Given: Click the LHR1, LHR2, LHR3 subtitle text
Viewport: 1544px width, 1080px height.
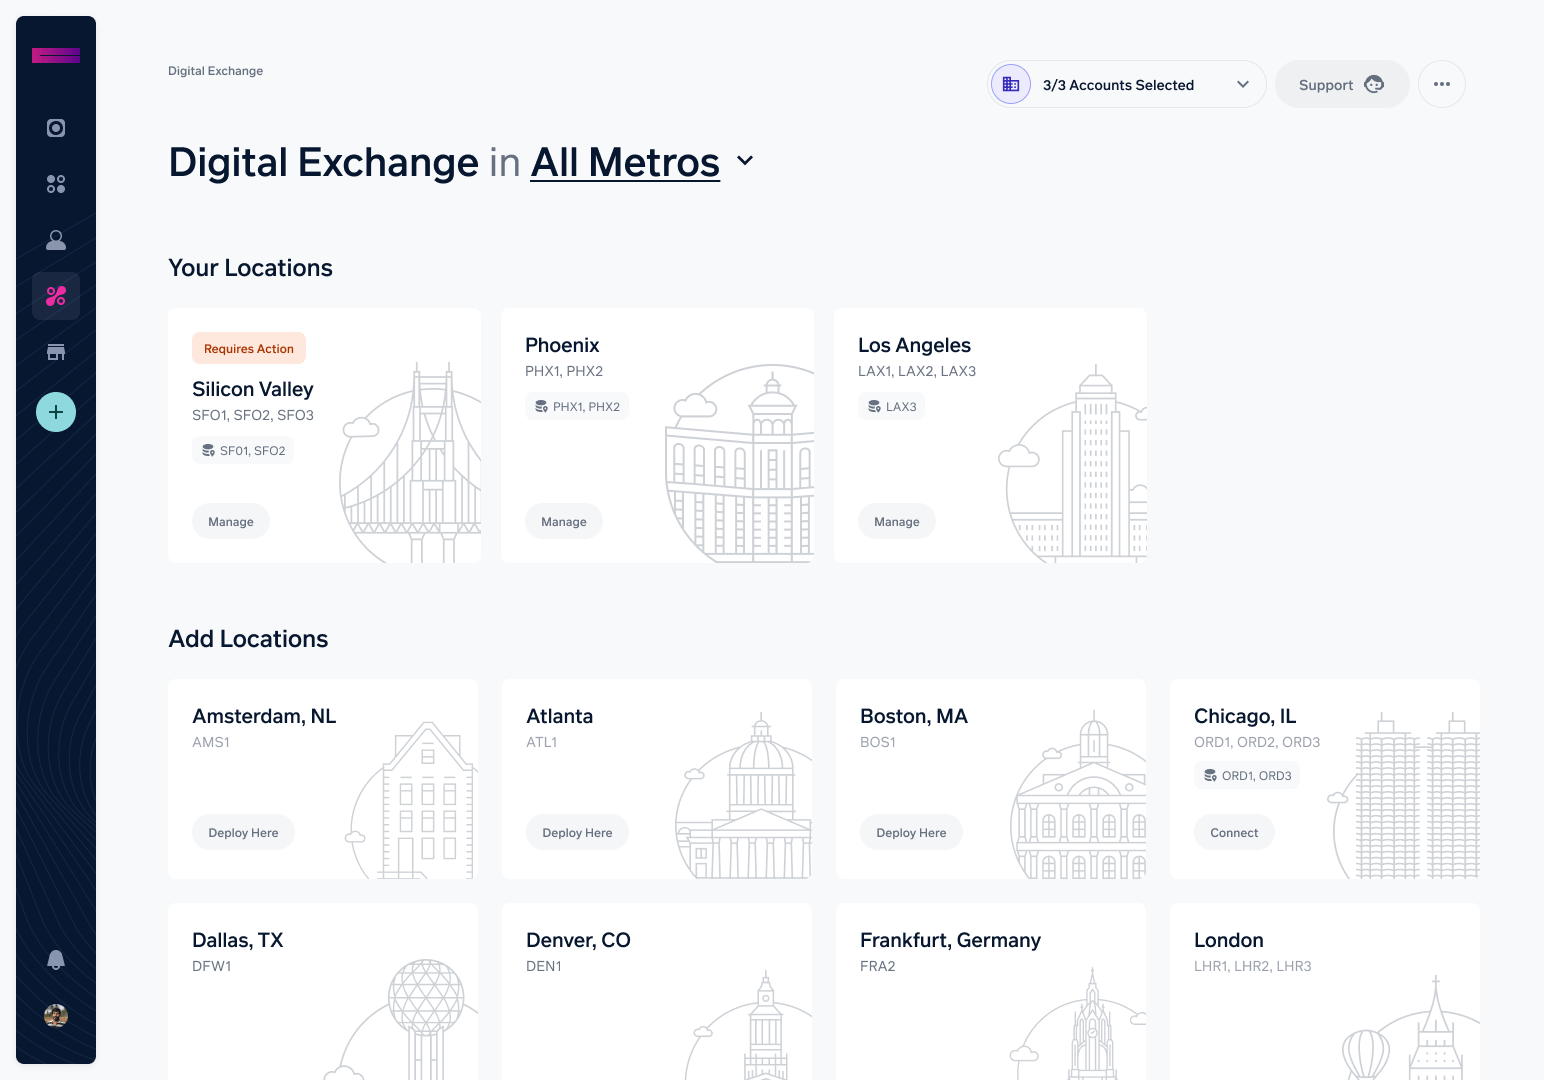Looking at the screenshot, I should [x=1253, y=966].
